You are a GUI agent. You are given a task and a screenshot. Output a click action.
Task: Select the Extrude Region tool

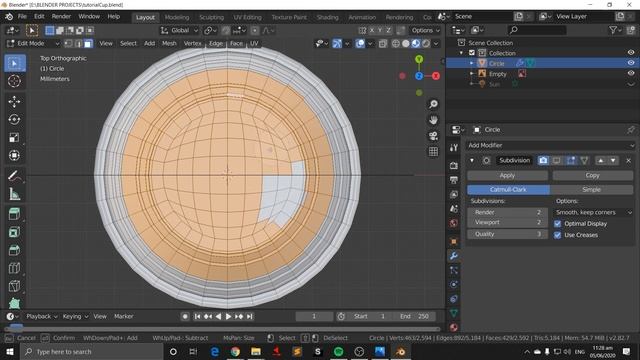click(15, 214)
